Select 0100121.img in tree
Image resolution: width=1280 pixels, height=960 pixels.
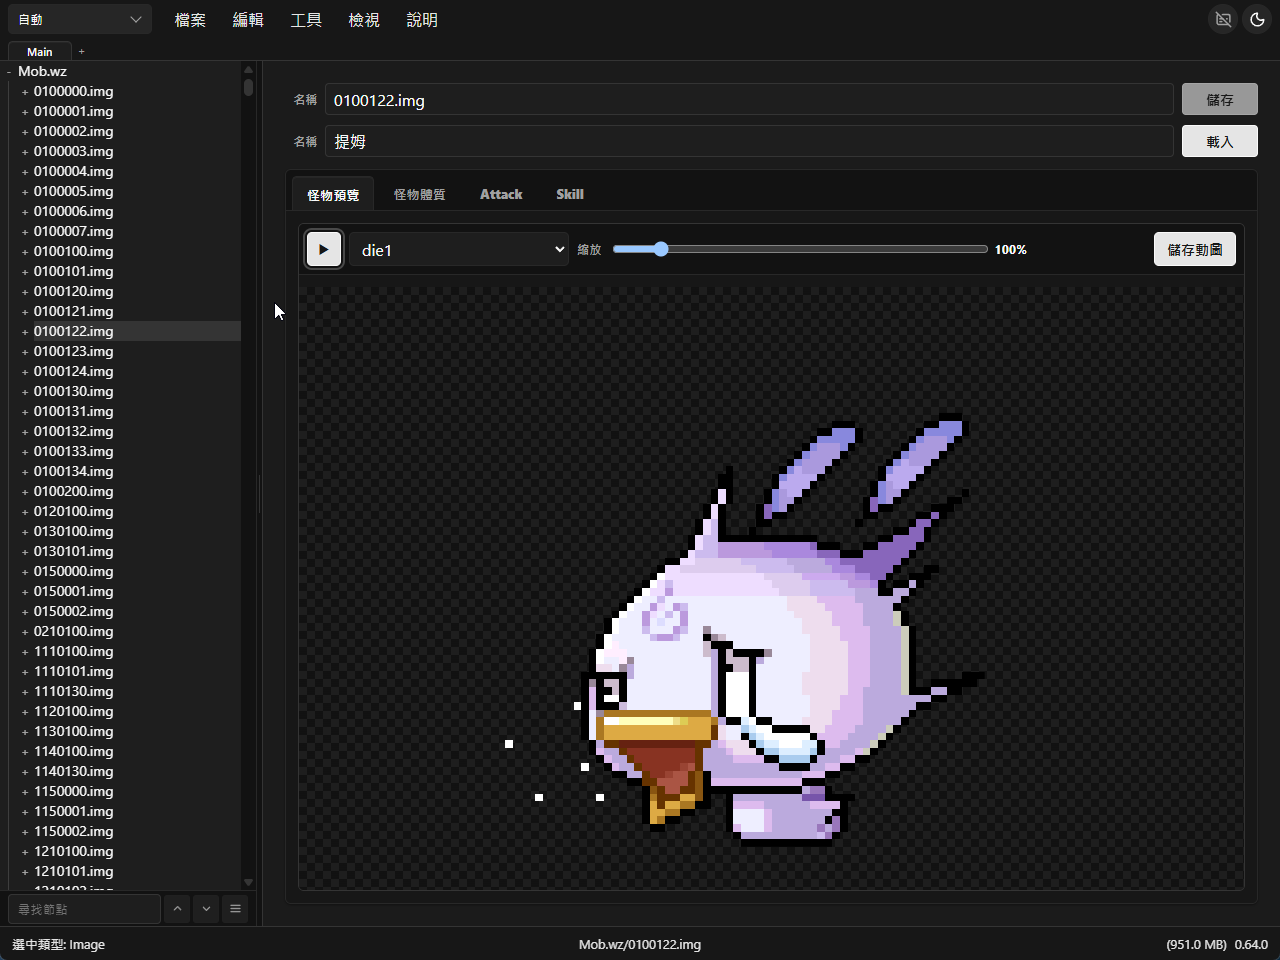click(74, 311)
